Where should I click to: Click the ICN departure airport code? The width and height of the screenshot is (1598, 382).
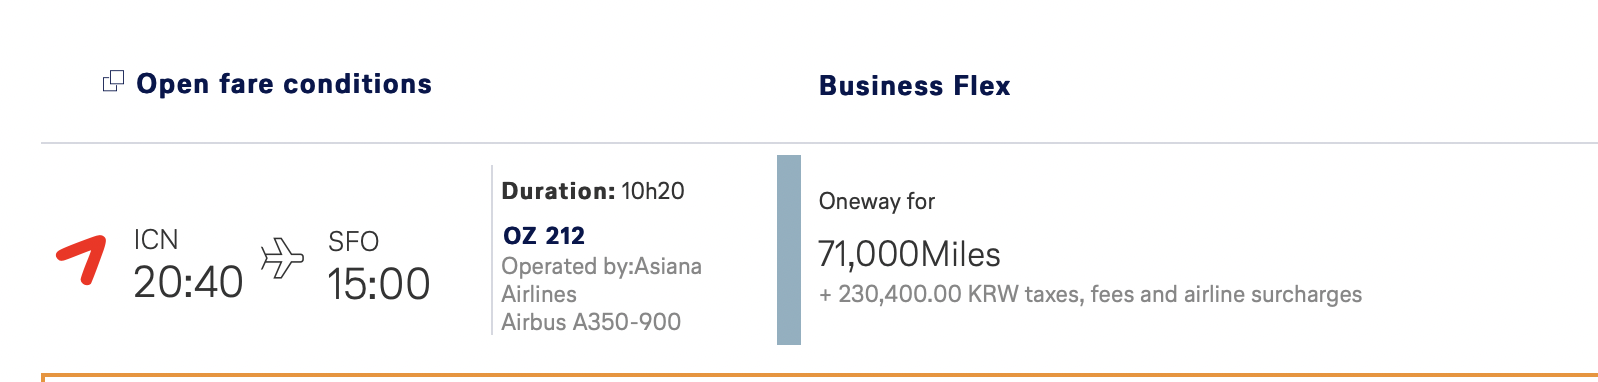(156, 240)
